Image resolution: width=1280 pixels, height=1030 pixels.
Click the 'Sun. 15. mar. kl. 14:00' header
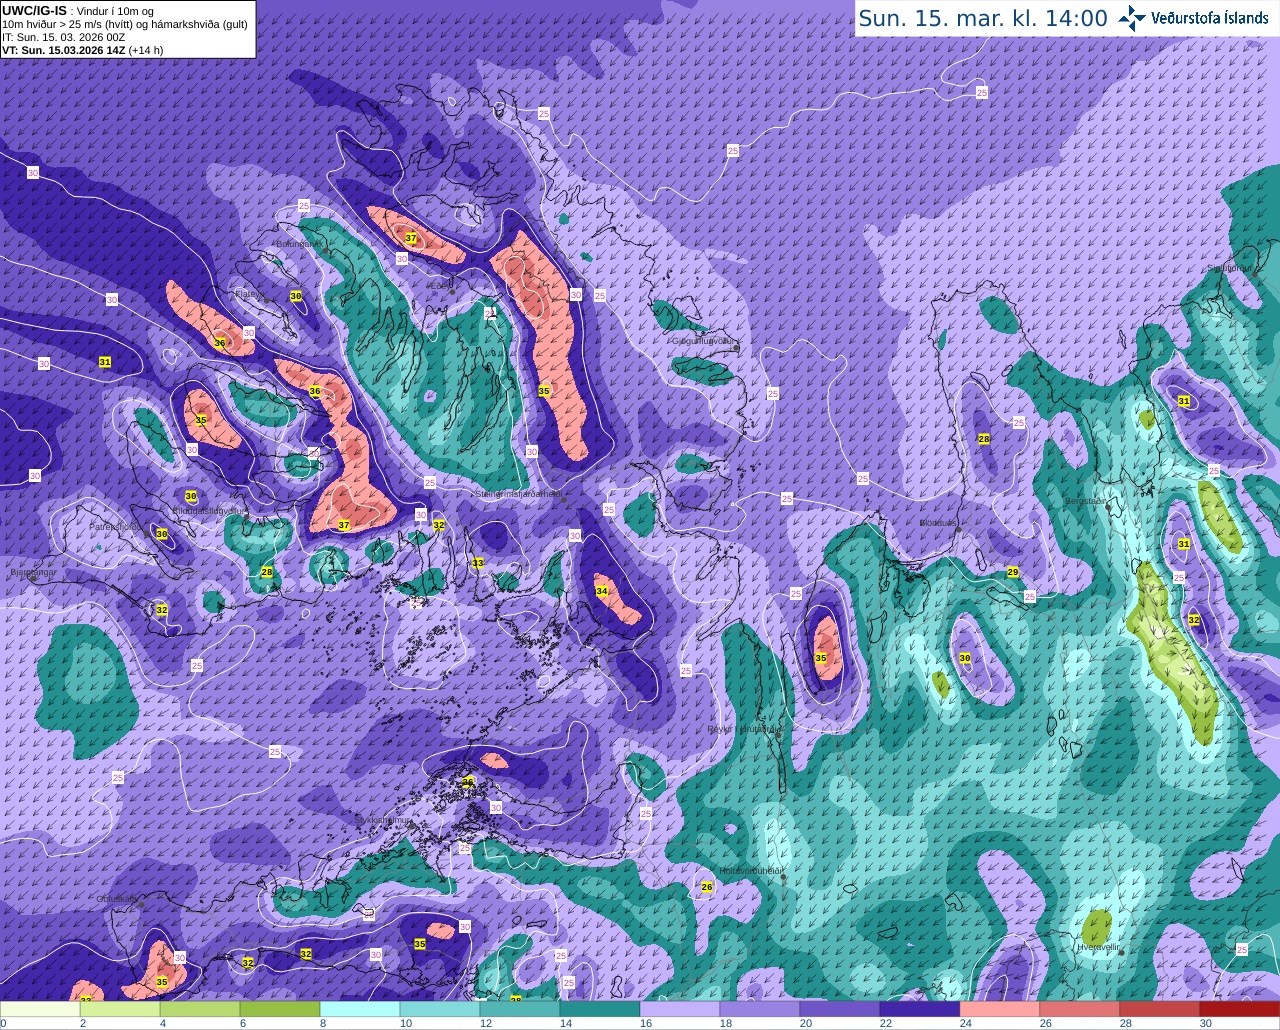point(983,18)
